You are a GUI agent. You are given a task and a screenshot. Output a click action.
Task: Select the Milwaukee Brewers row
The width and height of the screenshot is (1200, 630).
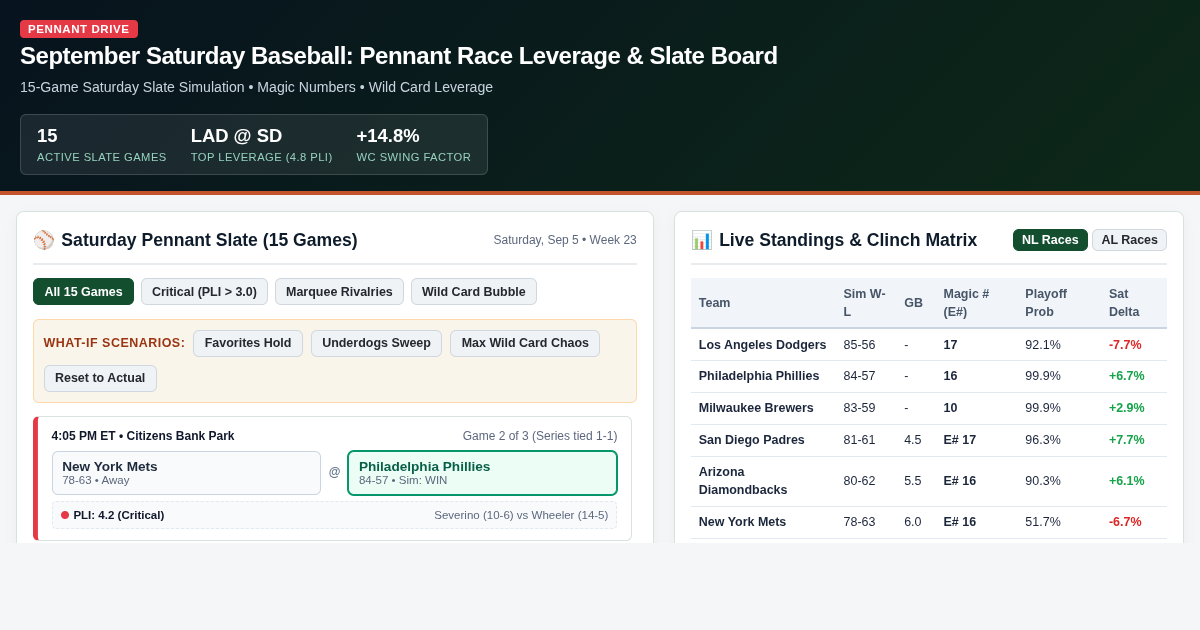(x=929, y=409)
